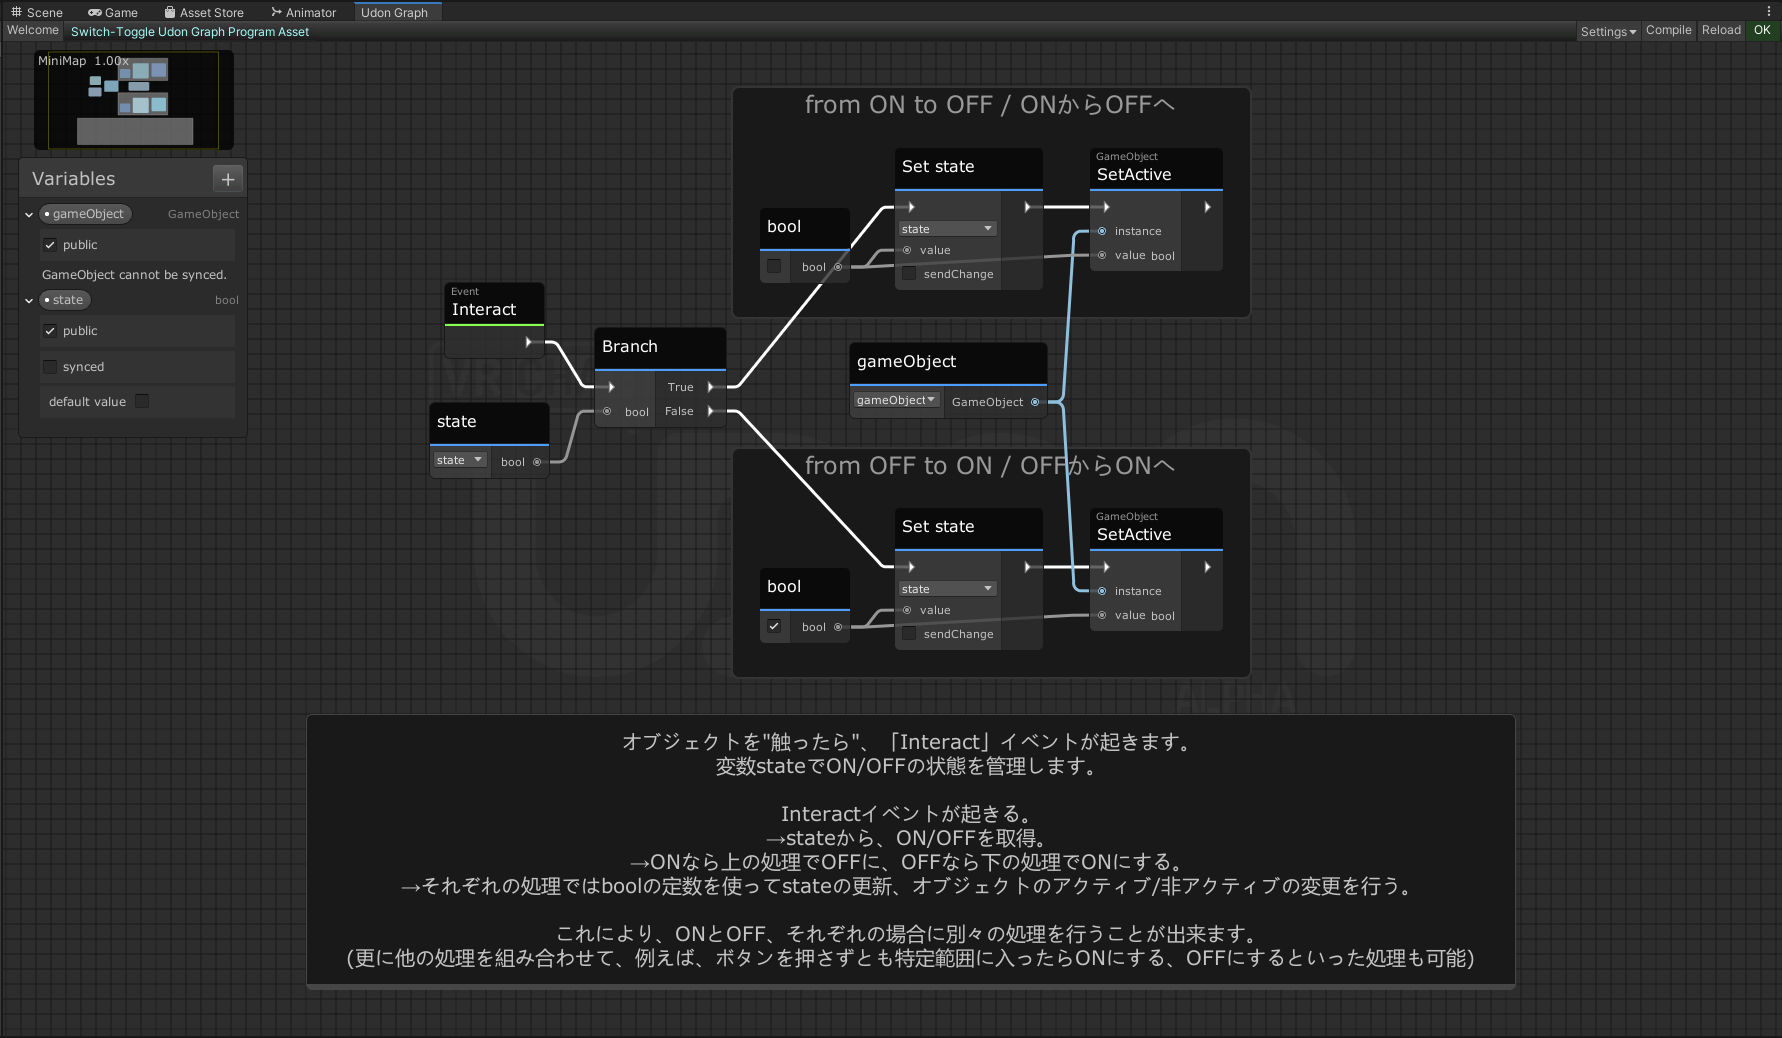
Task: Click the plus icon to add a new variable
Action: 228,179
